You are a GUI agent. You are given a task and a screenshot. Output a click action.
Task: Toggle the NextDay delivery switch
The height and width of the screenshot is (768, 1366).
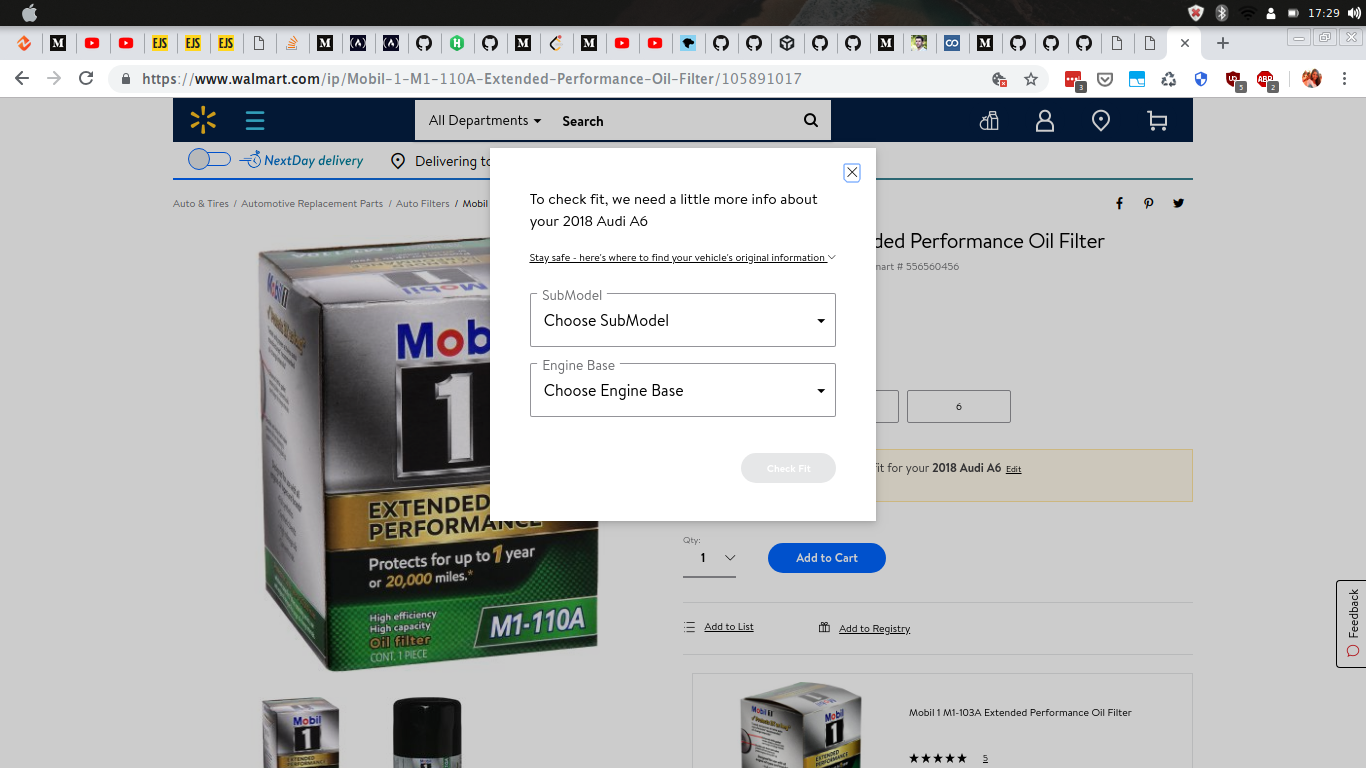tap(209, 159)
